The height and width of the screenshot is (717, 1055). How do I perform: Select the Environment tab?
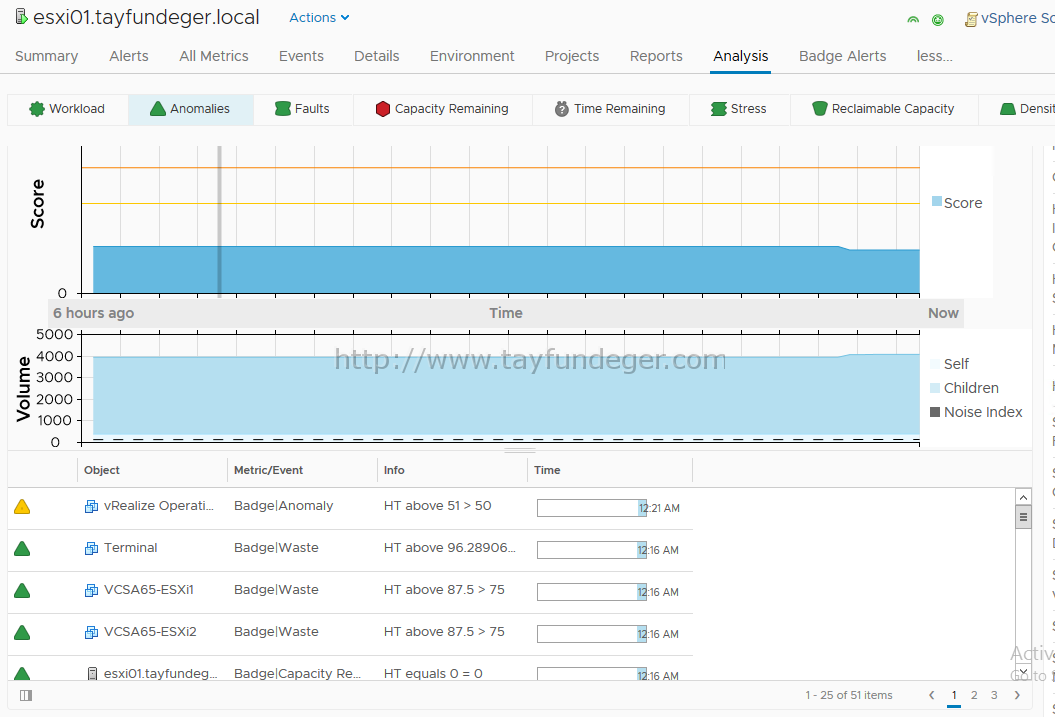click(472, 56)
